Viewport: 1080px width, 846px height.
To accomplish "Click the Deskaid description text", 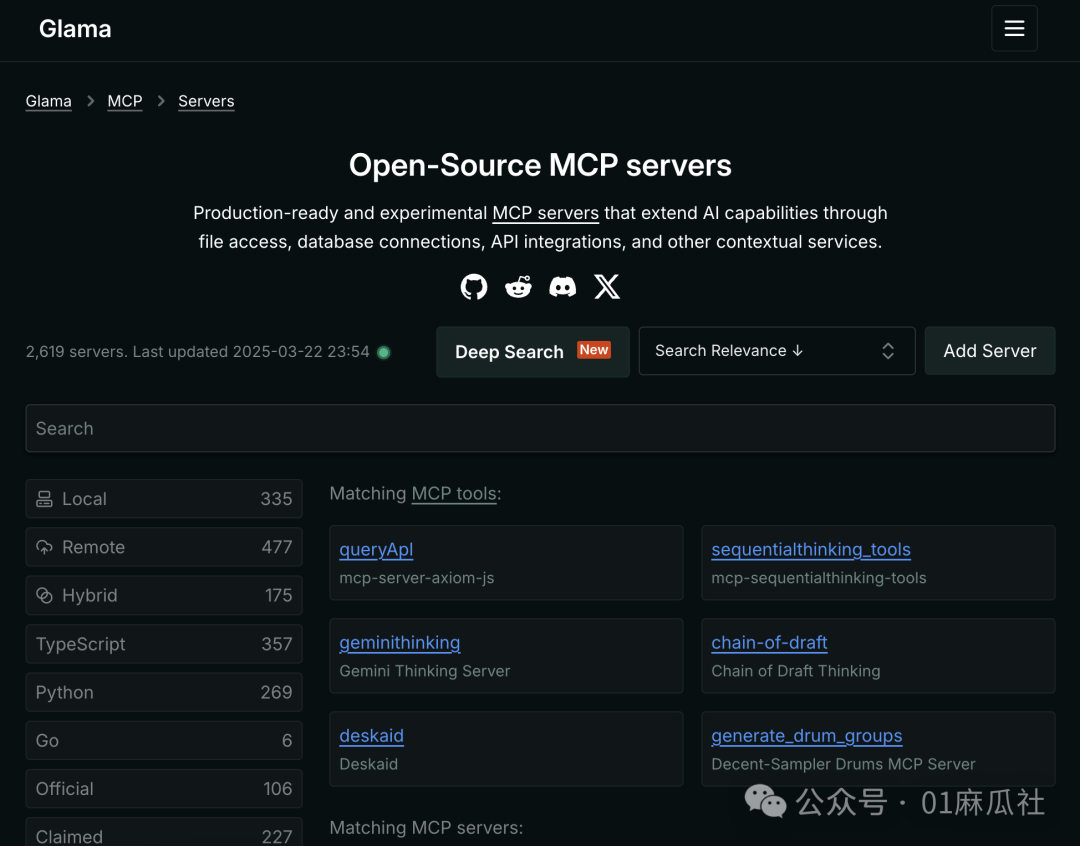I will point(368,764).
